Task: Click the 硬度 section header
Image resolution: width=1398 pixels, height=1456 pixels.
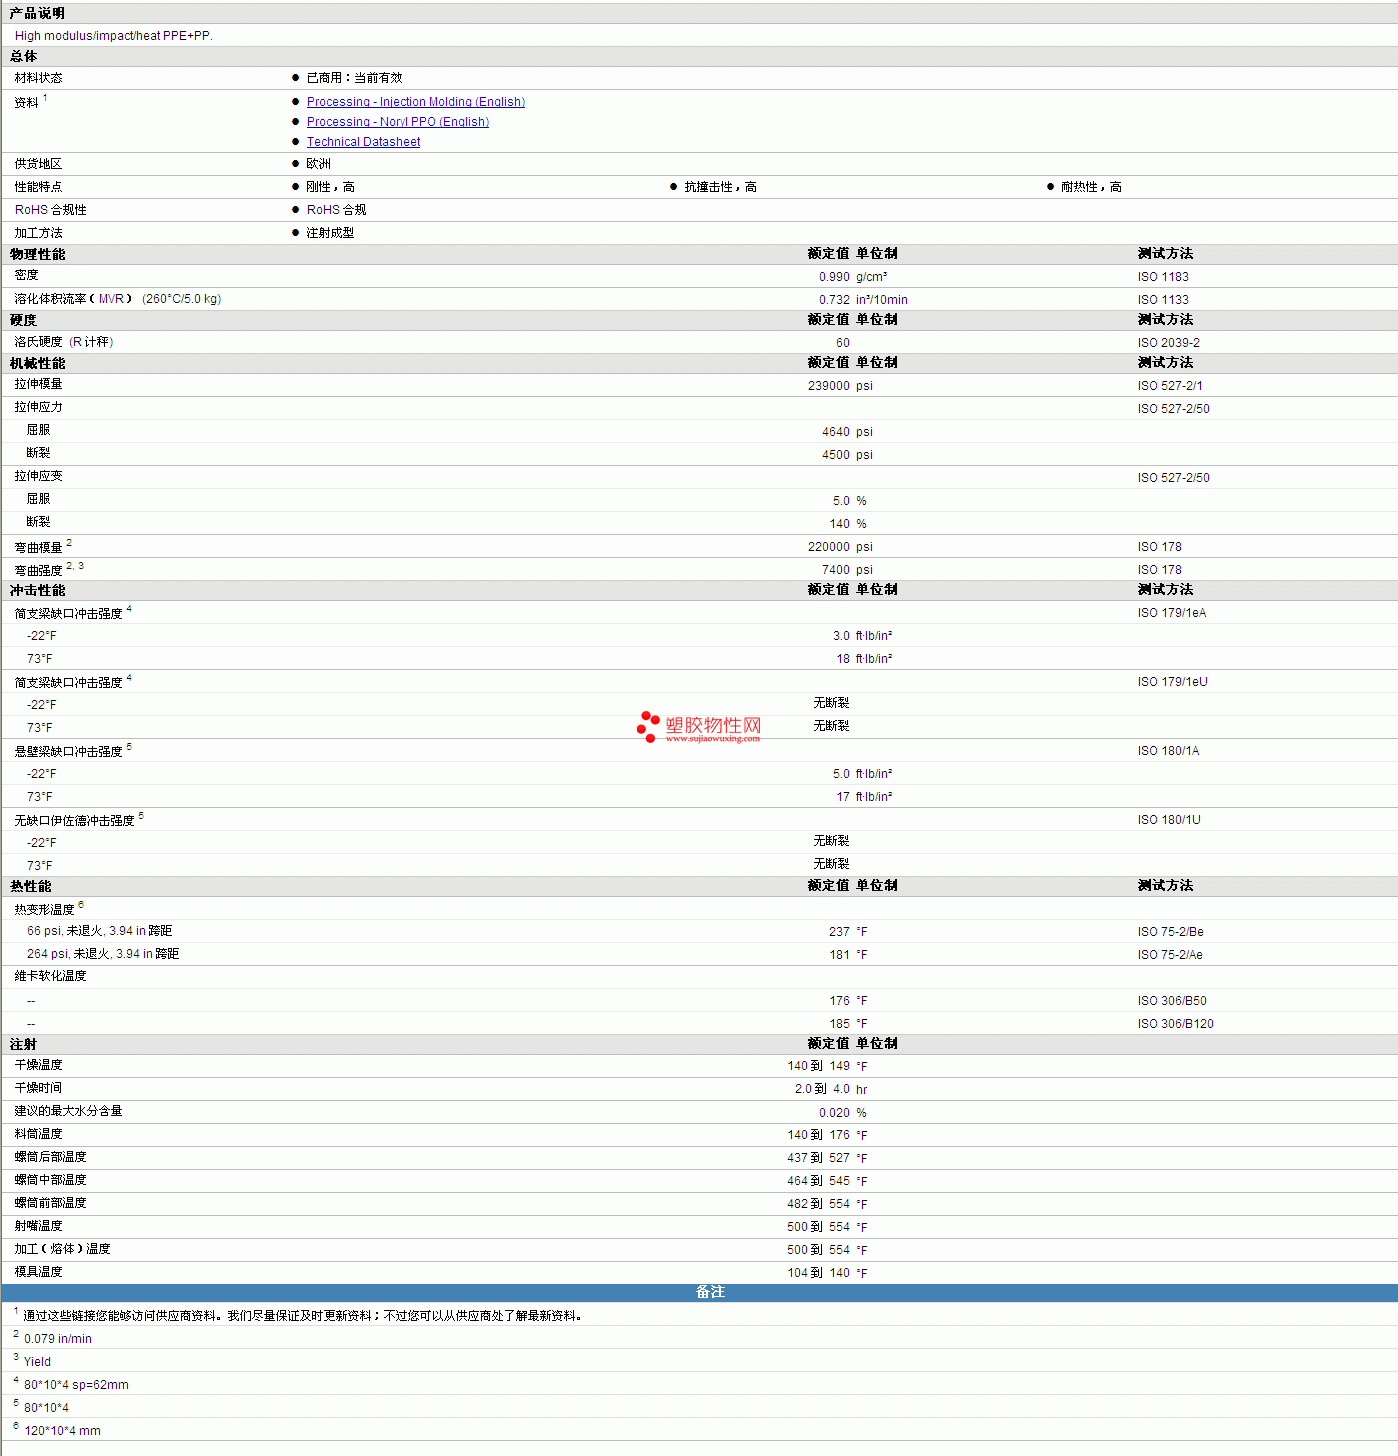Action: coord(23,320)
